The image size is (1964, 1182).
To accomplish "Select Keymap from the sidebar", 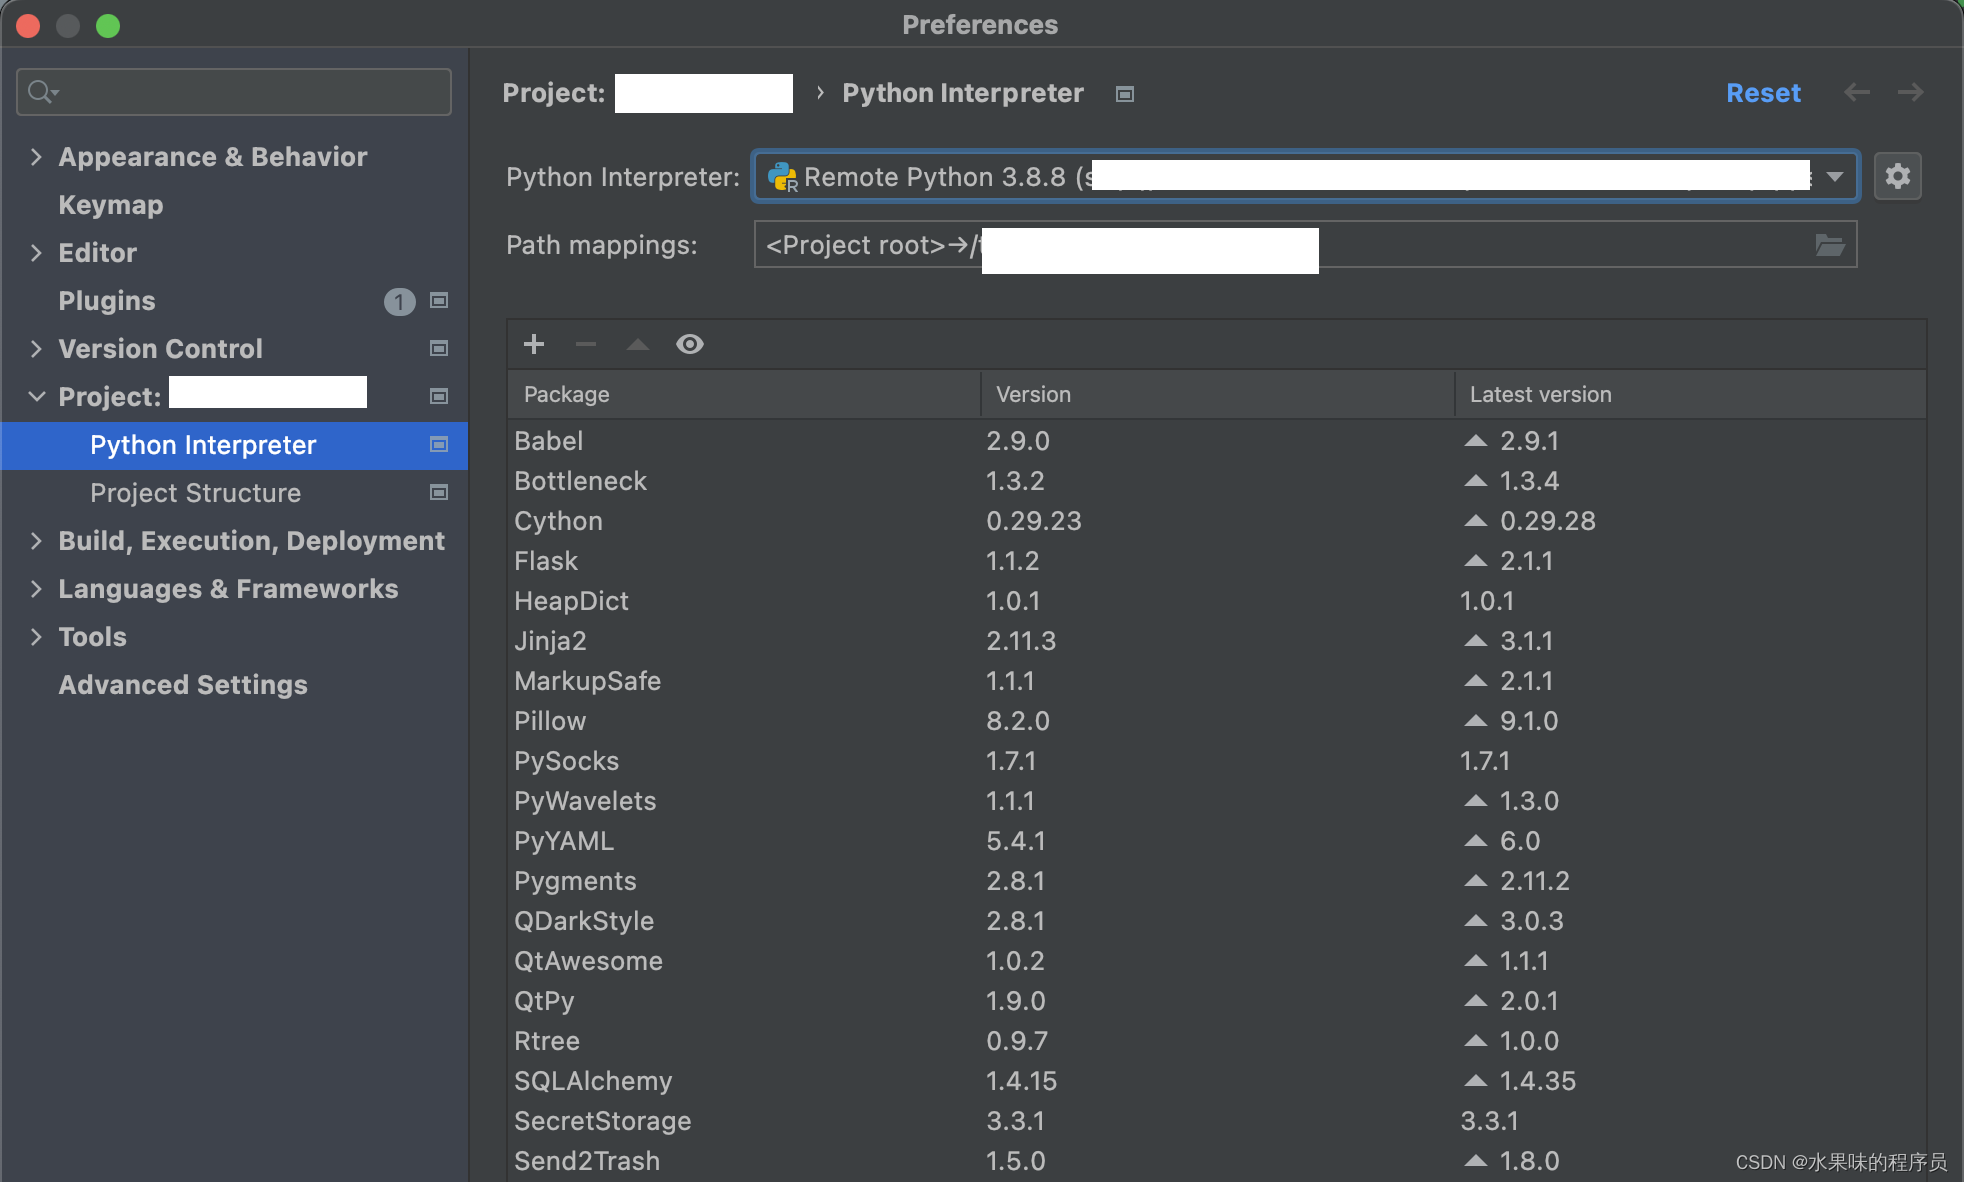I will pyautogui.click(x=109, y=205).
